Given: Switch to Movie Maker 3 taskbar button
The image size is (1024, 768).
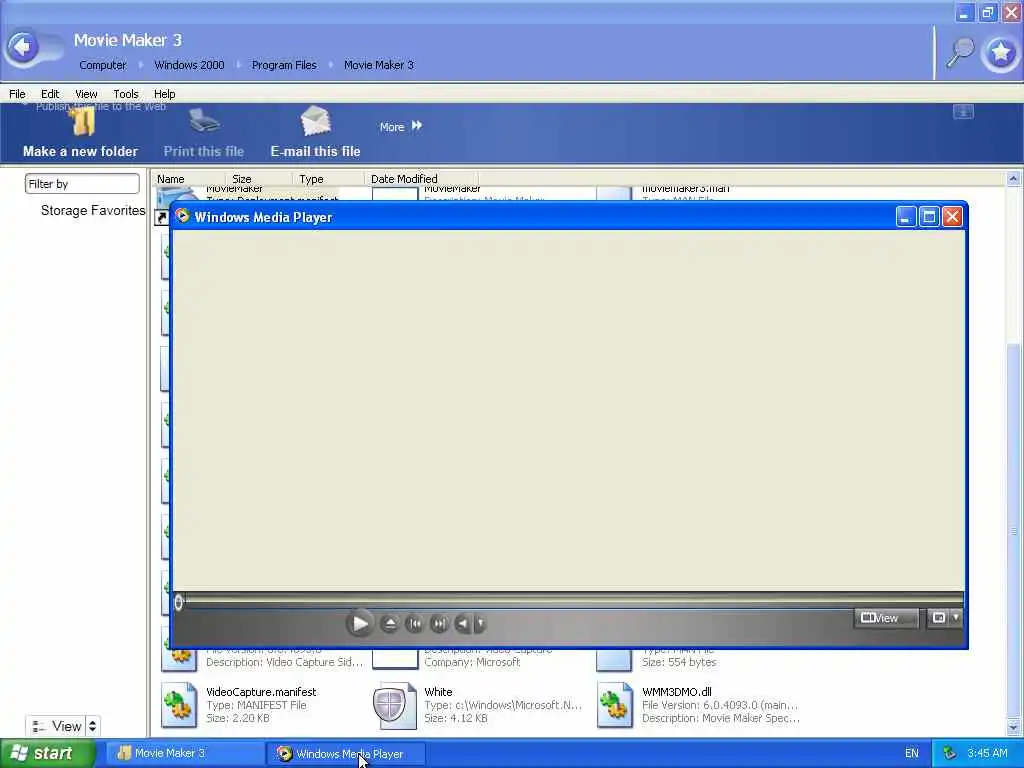Looking at the screenshot, I should 183,753.
